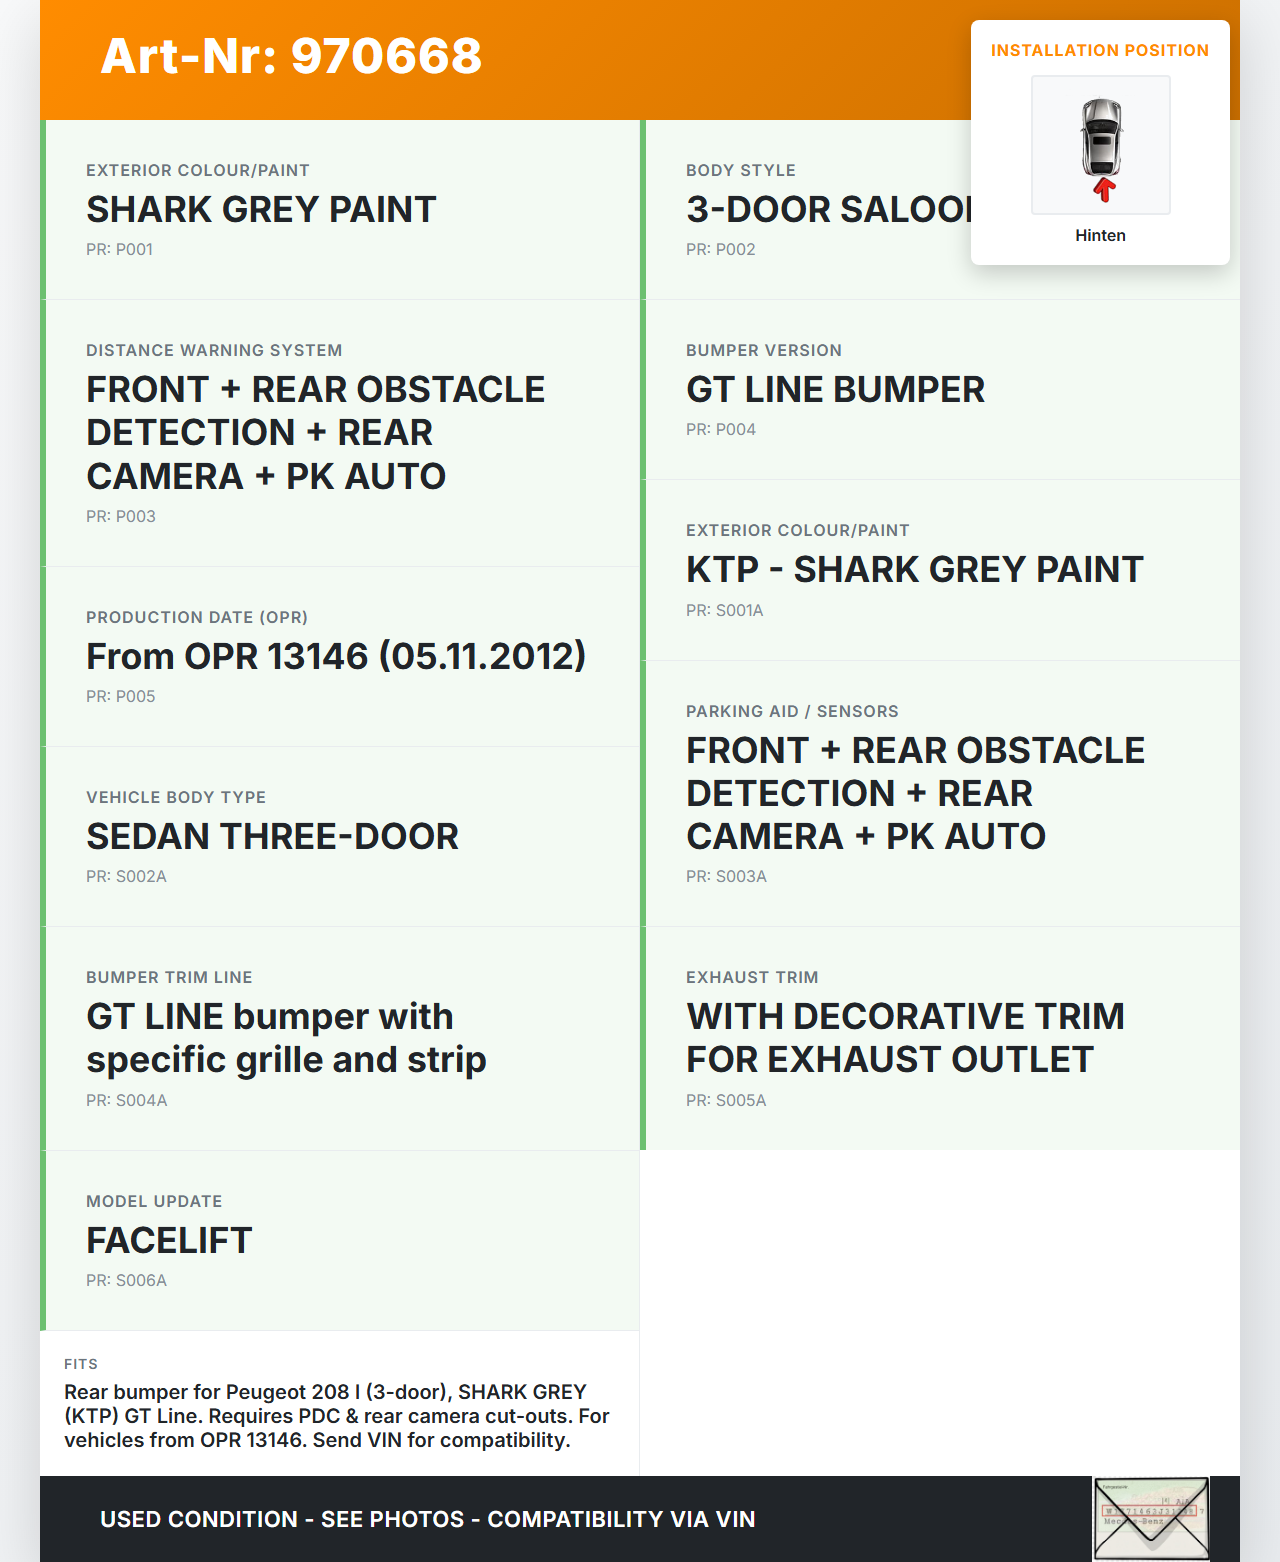Select the KTP - Shark Grey Paint card
This screenshot has height=1562, width=1280.
(x=940, y=569)
